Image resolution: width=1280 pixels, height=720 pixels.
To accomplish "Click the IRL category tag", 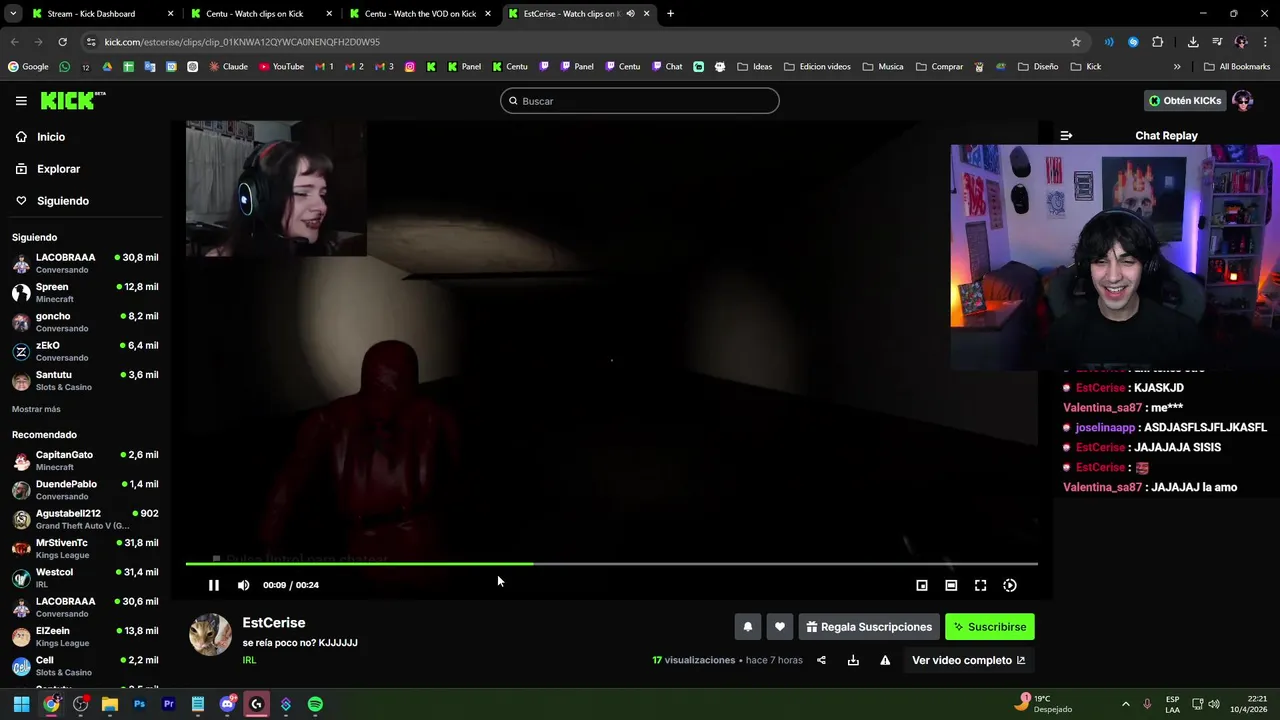I will (x=249, y=660).
